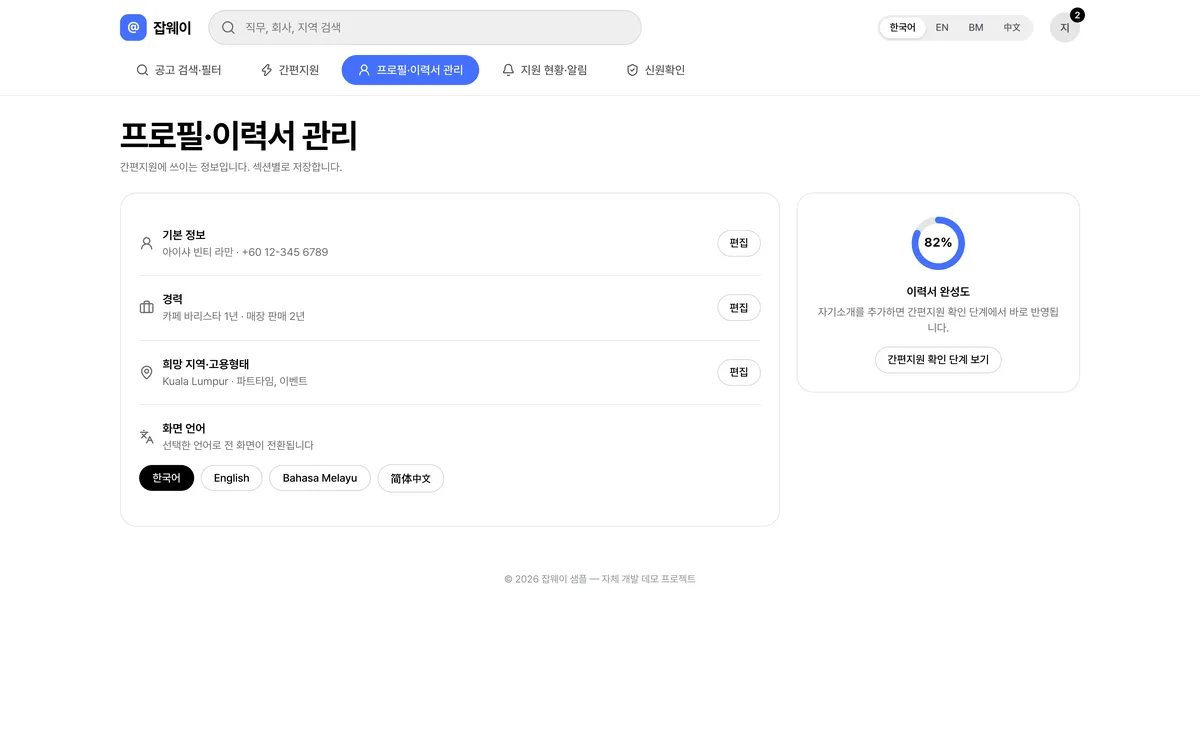Switch header language to 한국어
Screen dimensions: 1200x750
[902, 28]
